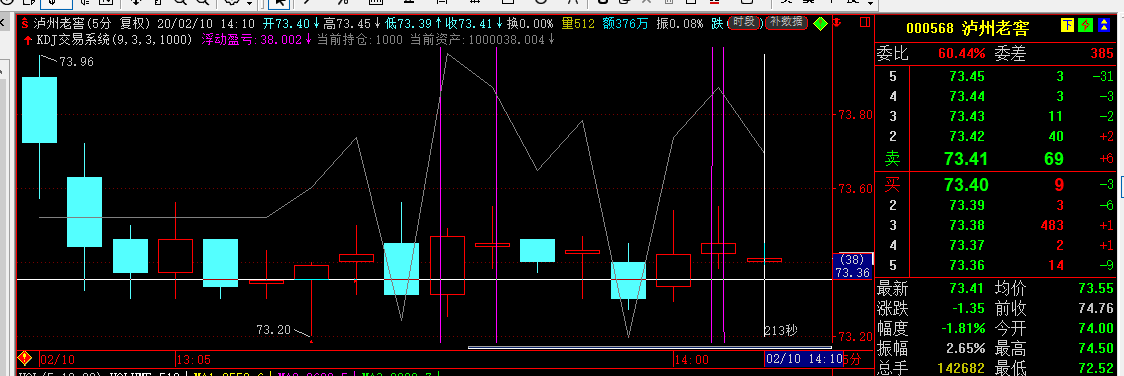This screenshot has height=376, width=1124.
Task: Click the green diamond icon beside 补数据
Action: click(x=821, y=23)
